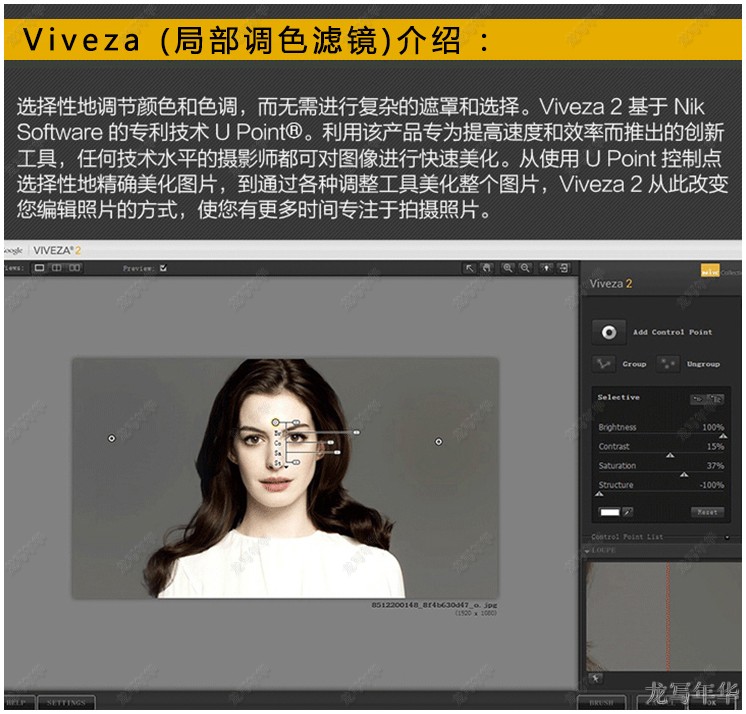Click the Selective panel heading
The width and height of the screenshot is (746, 714).
pyautogui.click(x=618, y=397)
